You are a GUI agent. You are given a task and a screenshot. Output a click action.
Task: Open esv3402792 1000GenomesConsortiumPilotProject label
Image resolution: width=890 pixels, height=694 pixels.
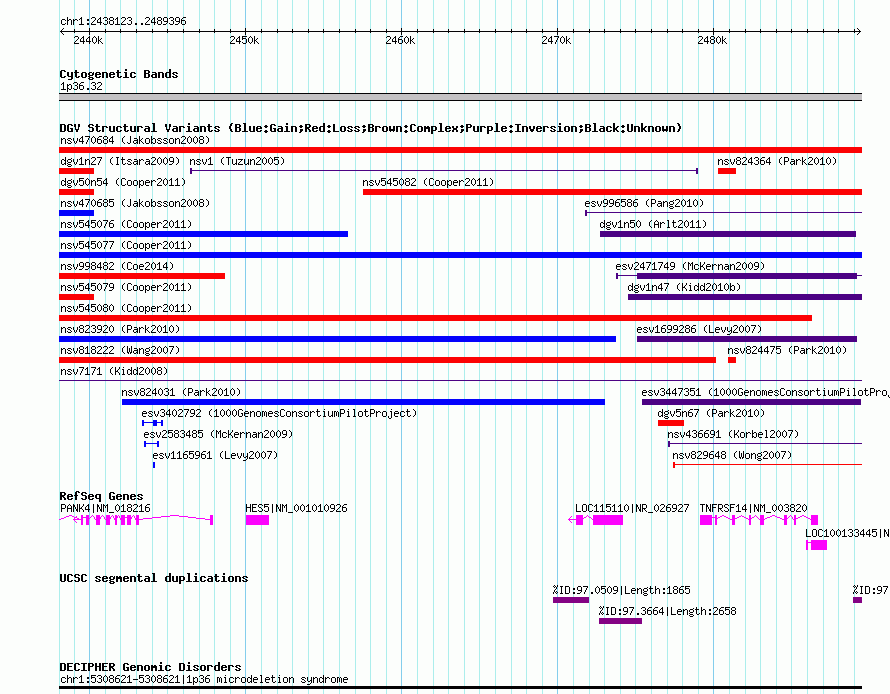279,413
